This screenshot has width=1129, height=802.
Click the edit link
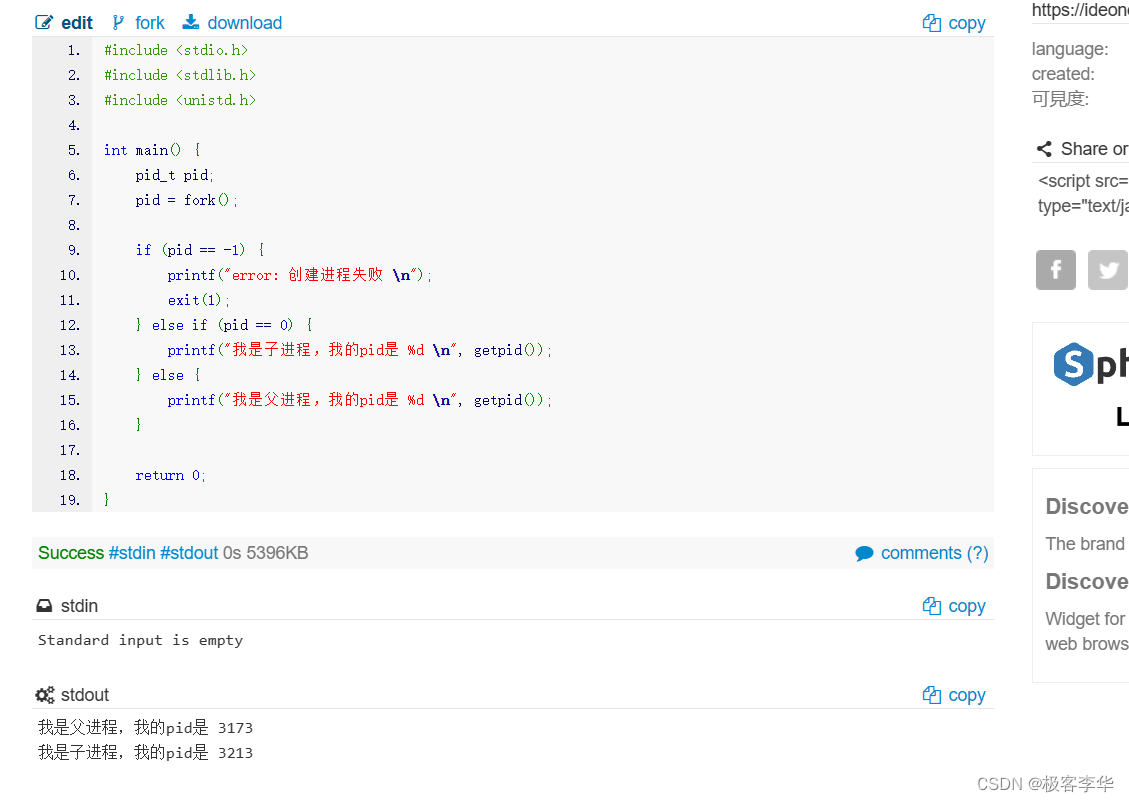pyautogui.click(x=76, y=23)
